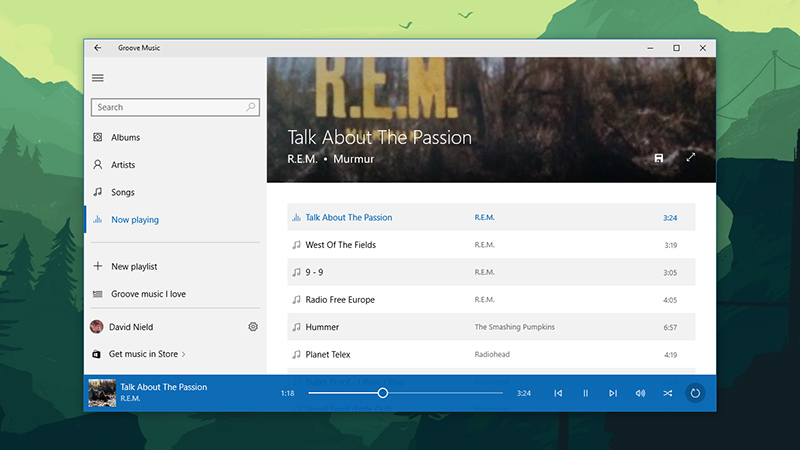Go back using the title bar arrow

(97, 48)
